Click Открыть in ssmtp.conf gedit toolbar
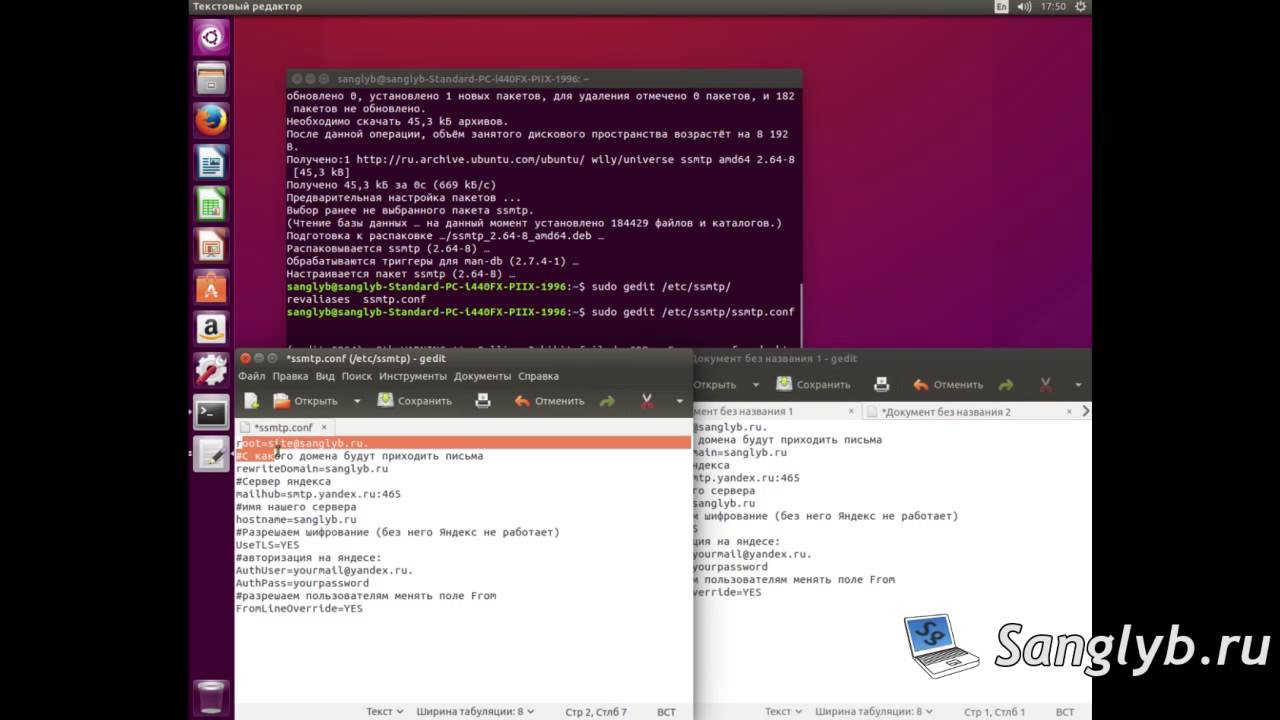The height and width of the screenshot is (720, 1280). pos(306,401)
